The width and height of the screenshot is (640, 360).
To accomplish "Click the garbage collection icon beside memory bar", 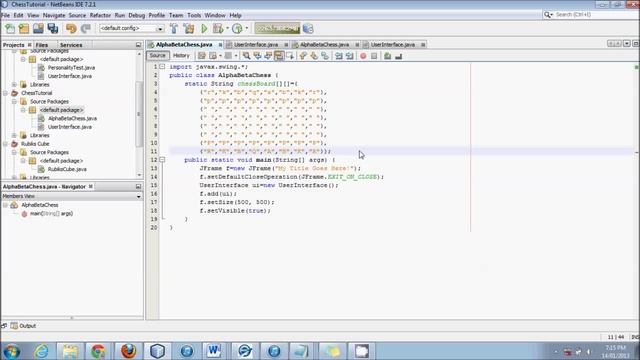I will click(x=309, y=29).
